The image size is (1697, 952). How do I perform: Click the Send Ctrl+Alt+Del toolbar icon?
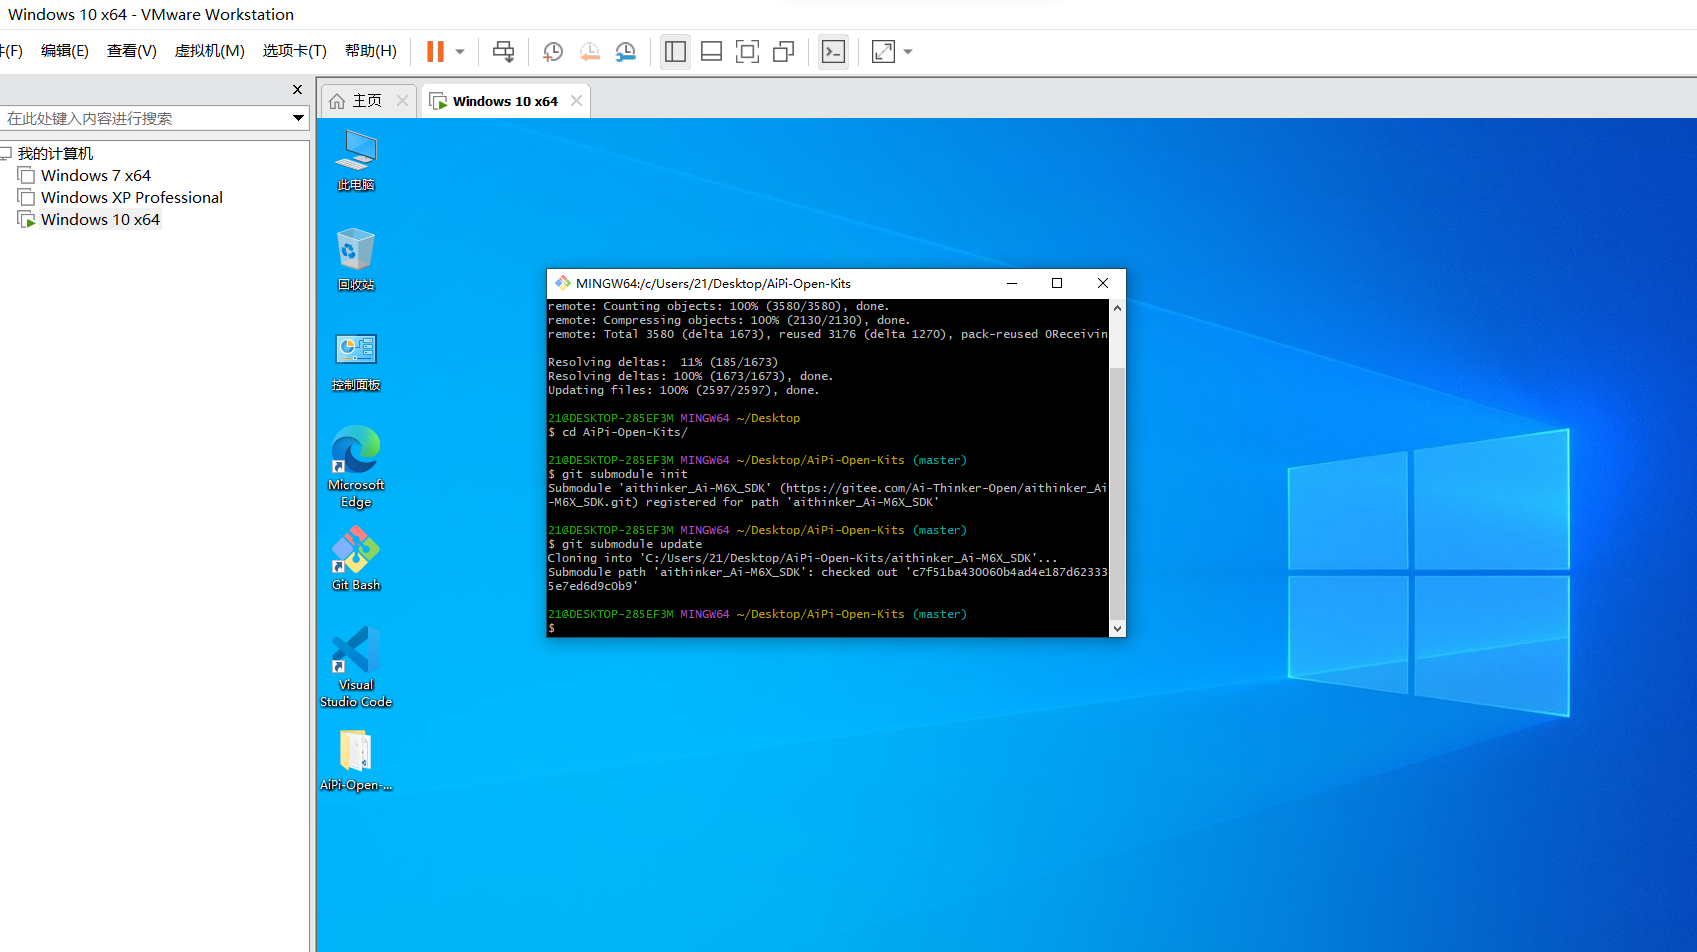504,51
